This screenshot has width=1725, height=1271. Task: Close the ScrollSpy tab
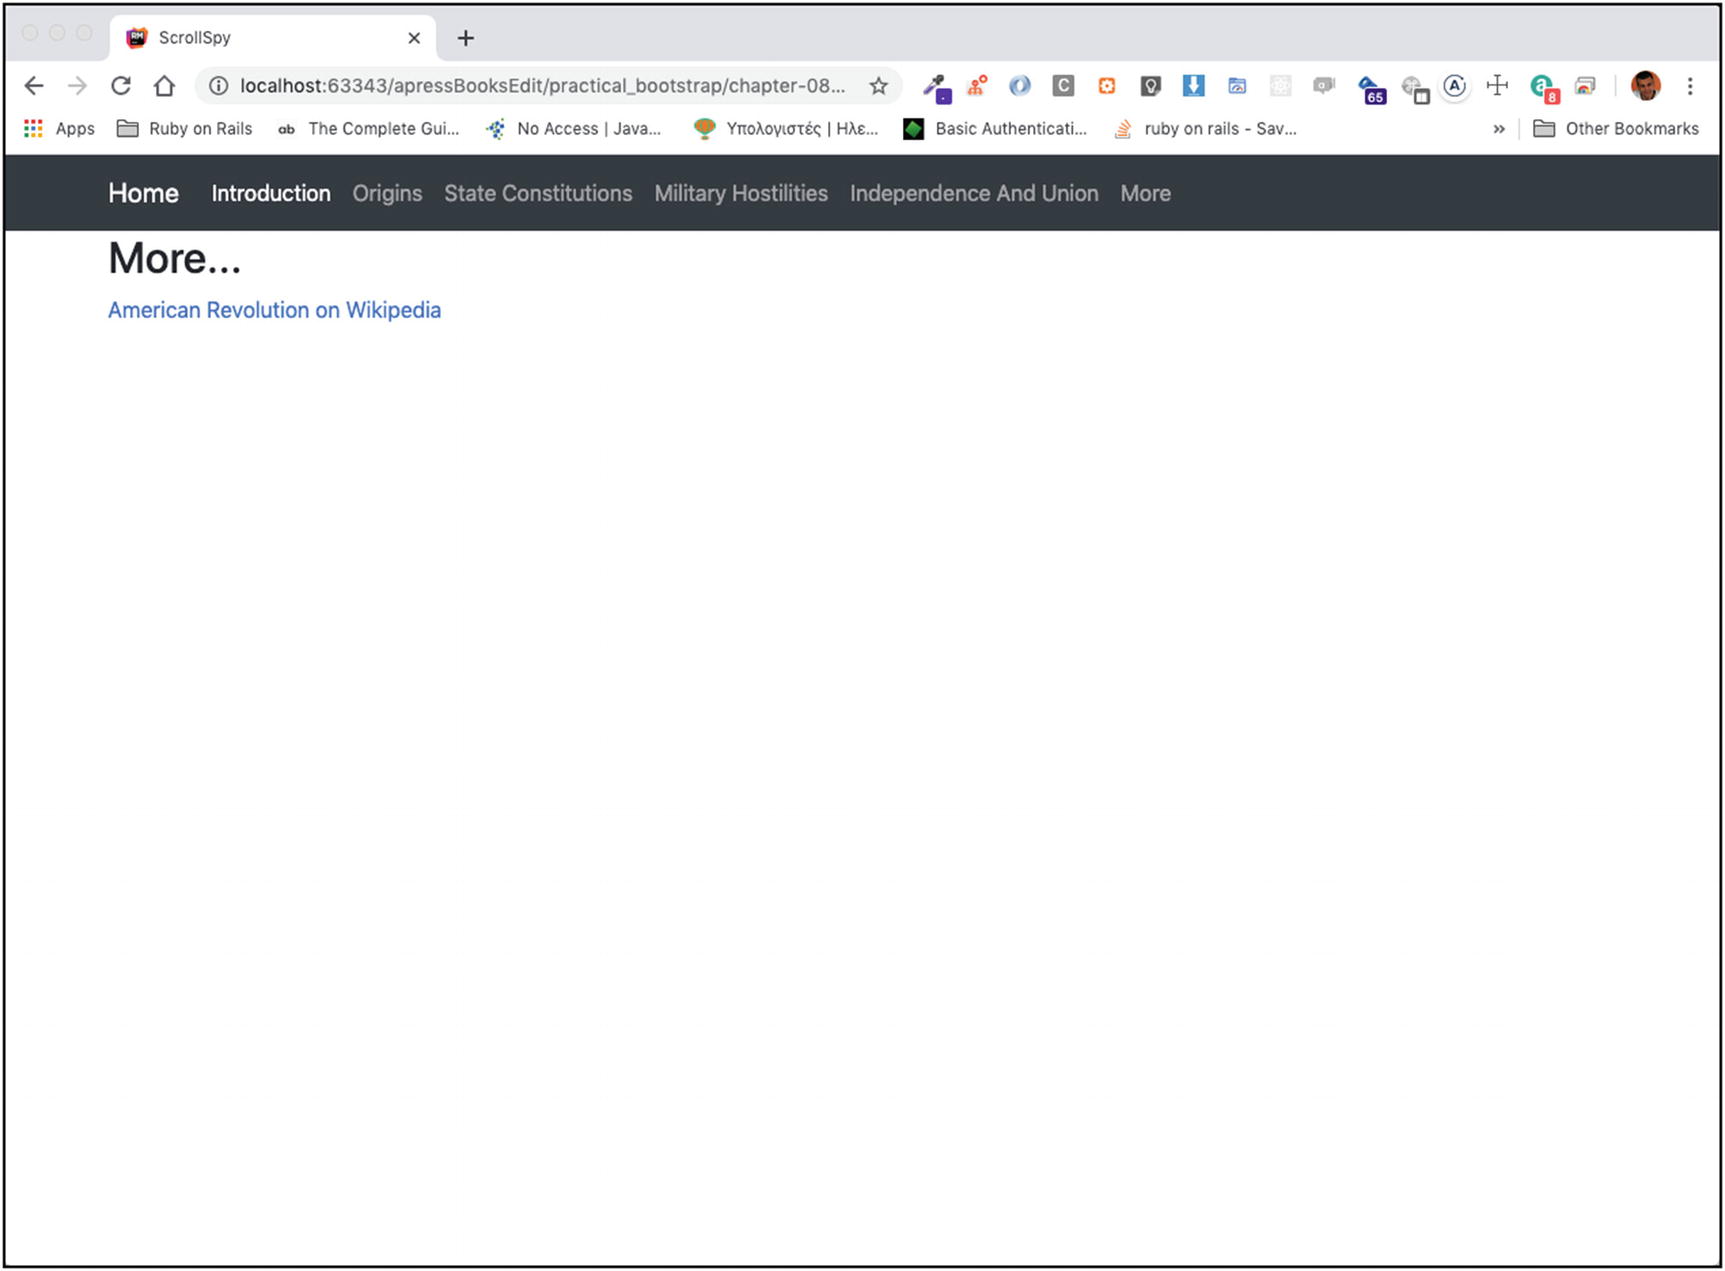tap(414, 38)
